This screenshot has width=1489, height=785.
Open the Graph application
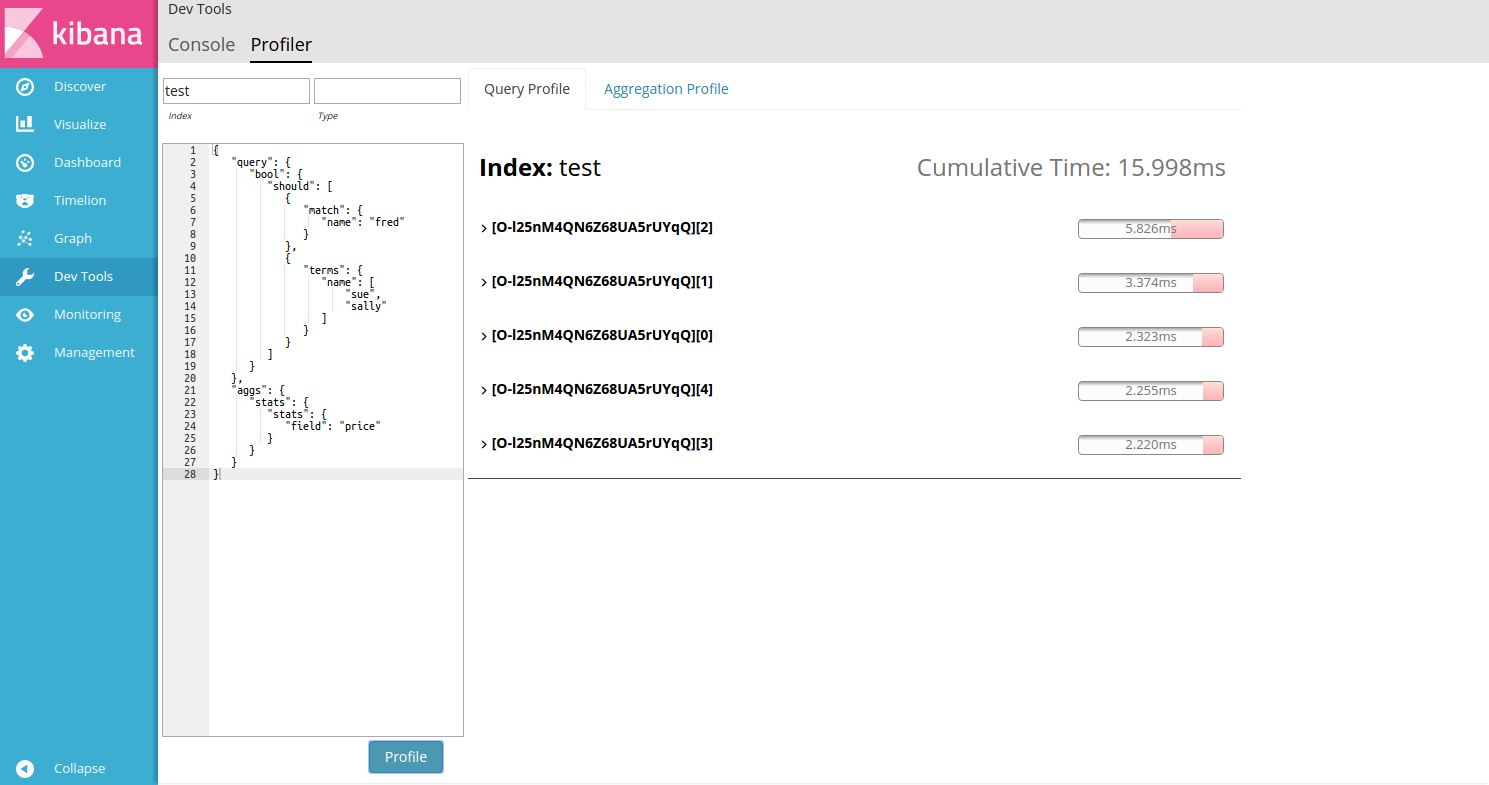pyautogui.click(x=72, y=238)
